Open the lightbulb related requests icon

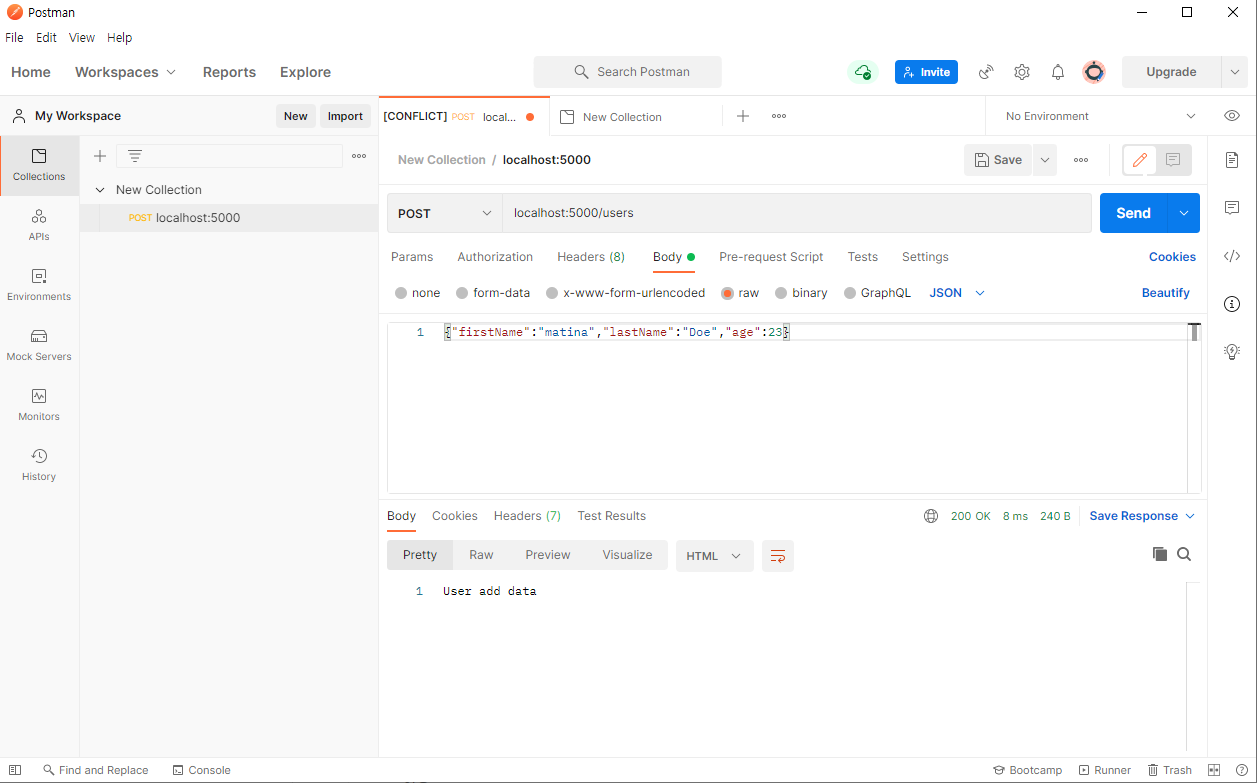pyautogui.click(x=1232, y=351)
